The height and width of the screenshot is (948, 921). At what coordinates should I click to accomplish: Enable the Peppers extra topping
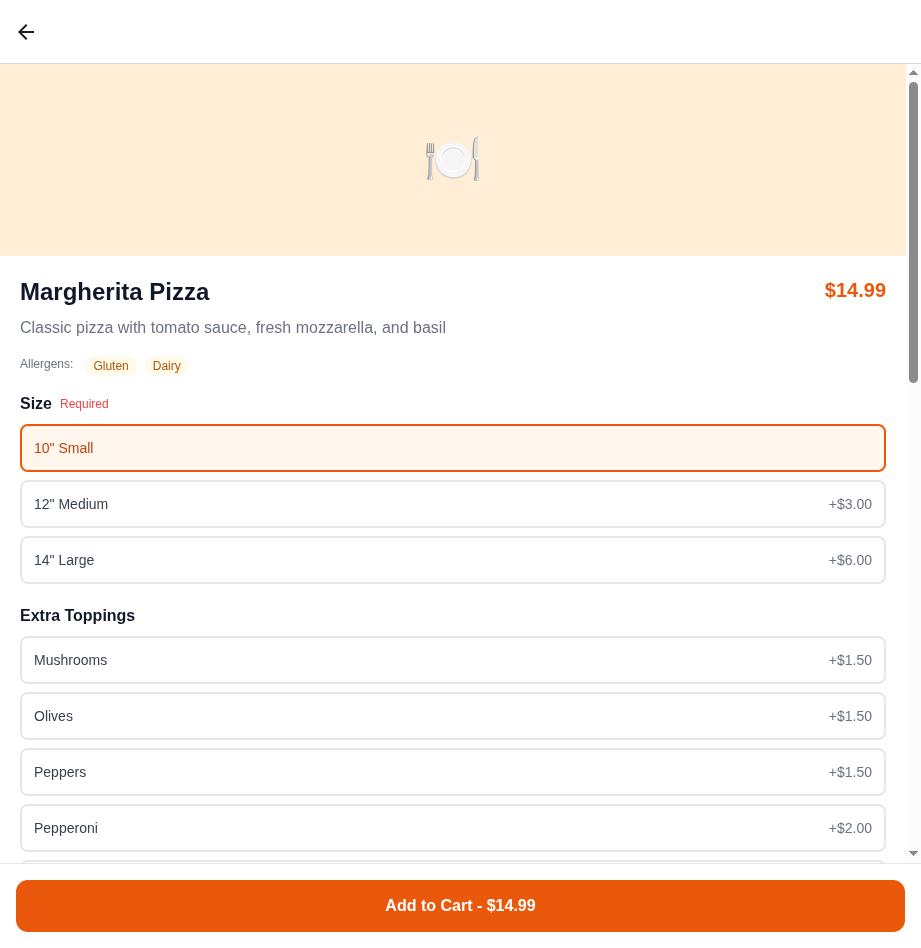click(x=452, y=772)
